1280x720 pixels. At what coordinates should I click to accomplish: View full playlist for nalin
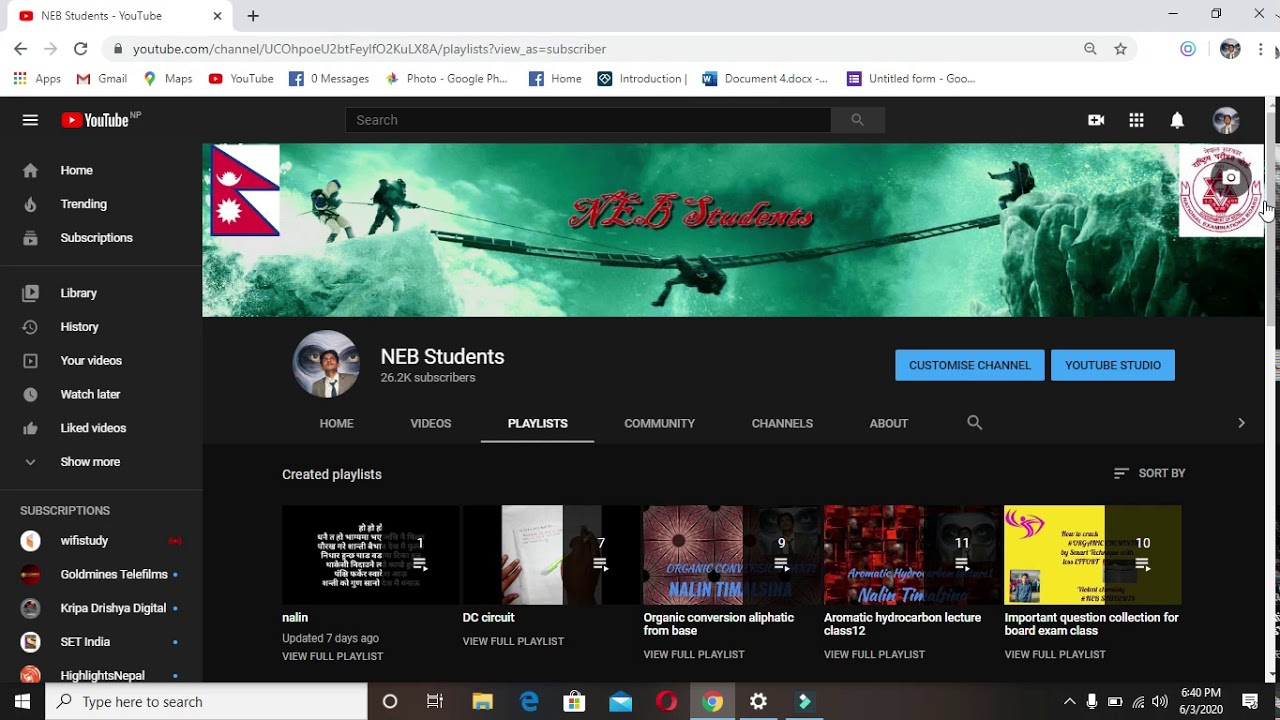(x=333, y=656)
